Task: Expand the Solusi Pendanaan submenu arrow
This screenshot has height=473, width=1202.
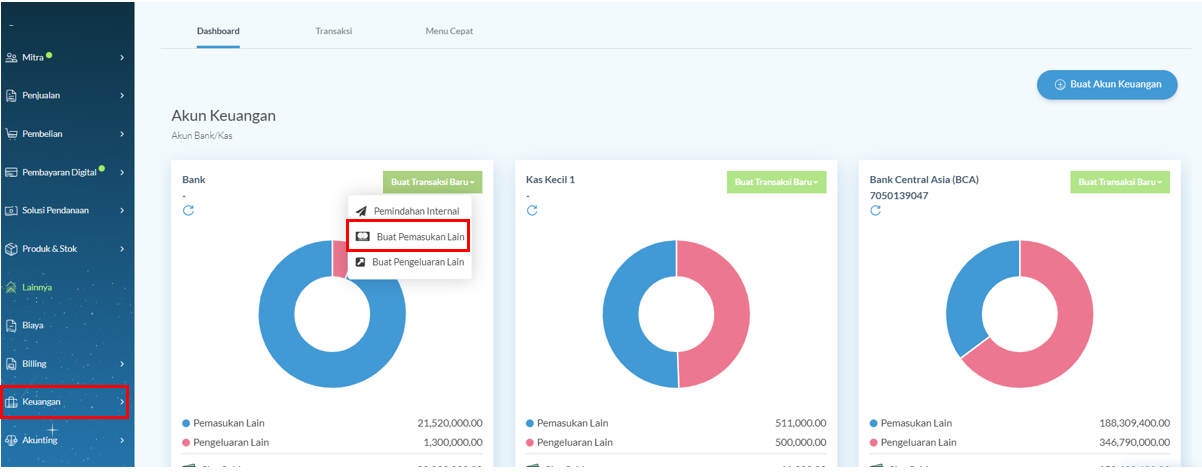Action: click(122, 211)
